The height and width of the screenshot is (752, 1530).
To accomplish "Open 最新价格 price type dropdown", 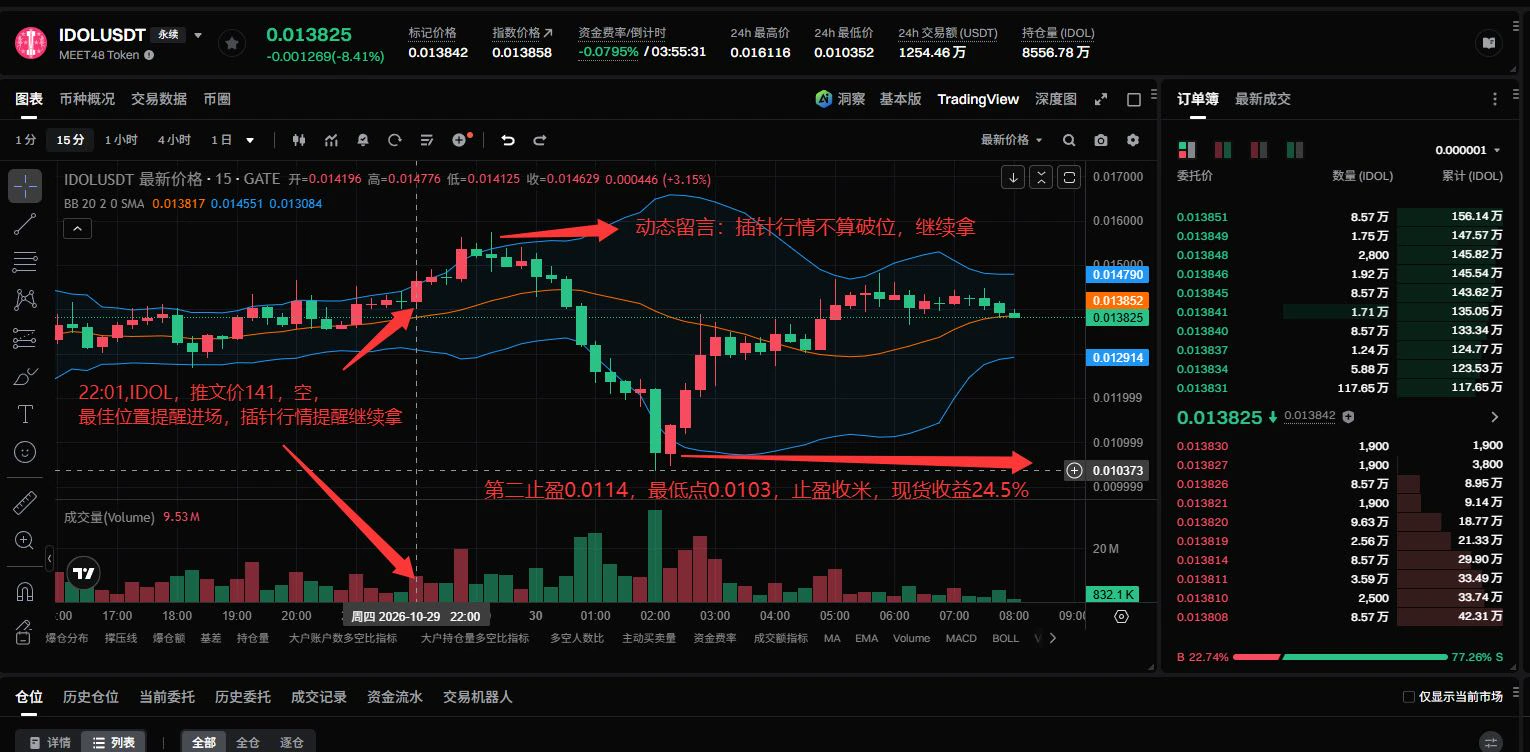I will [x=1011, y=140].
